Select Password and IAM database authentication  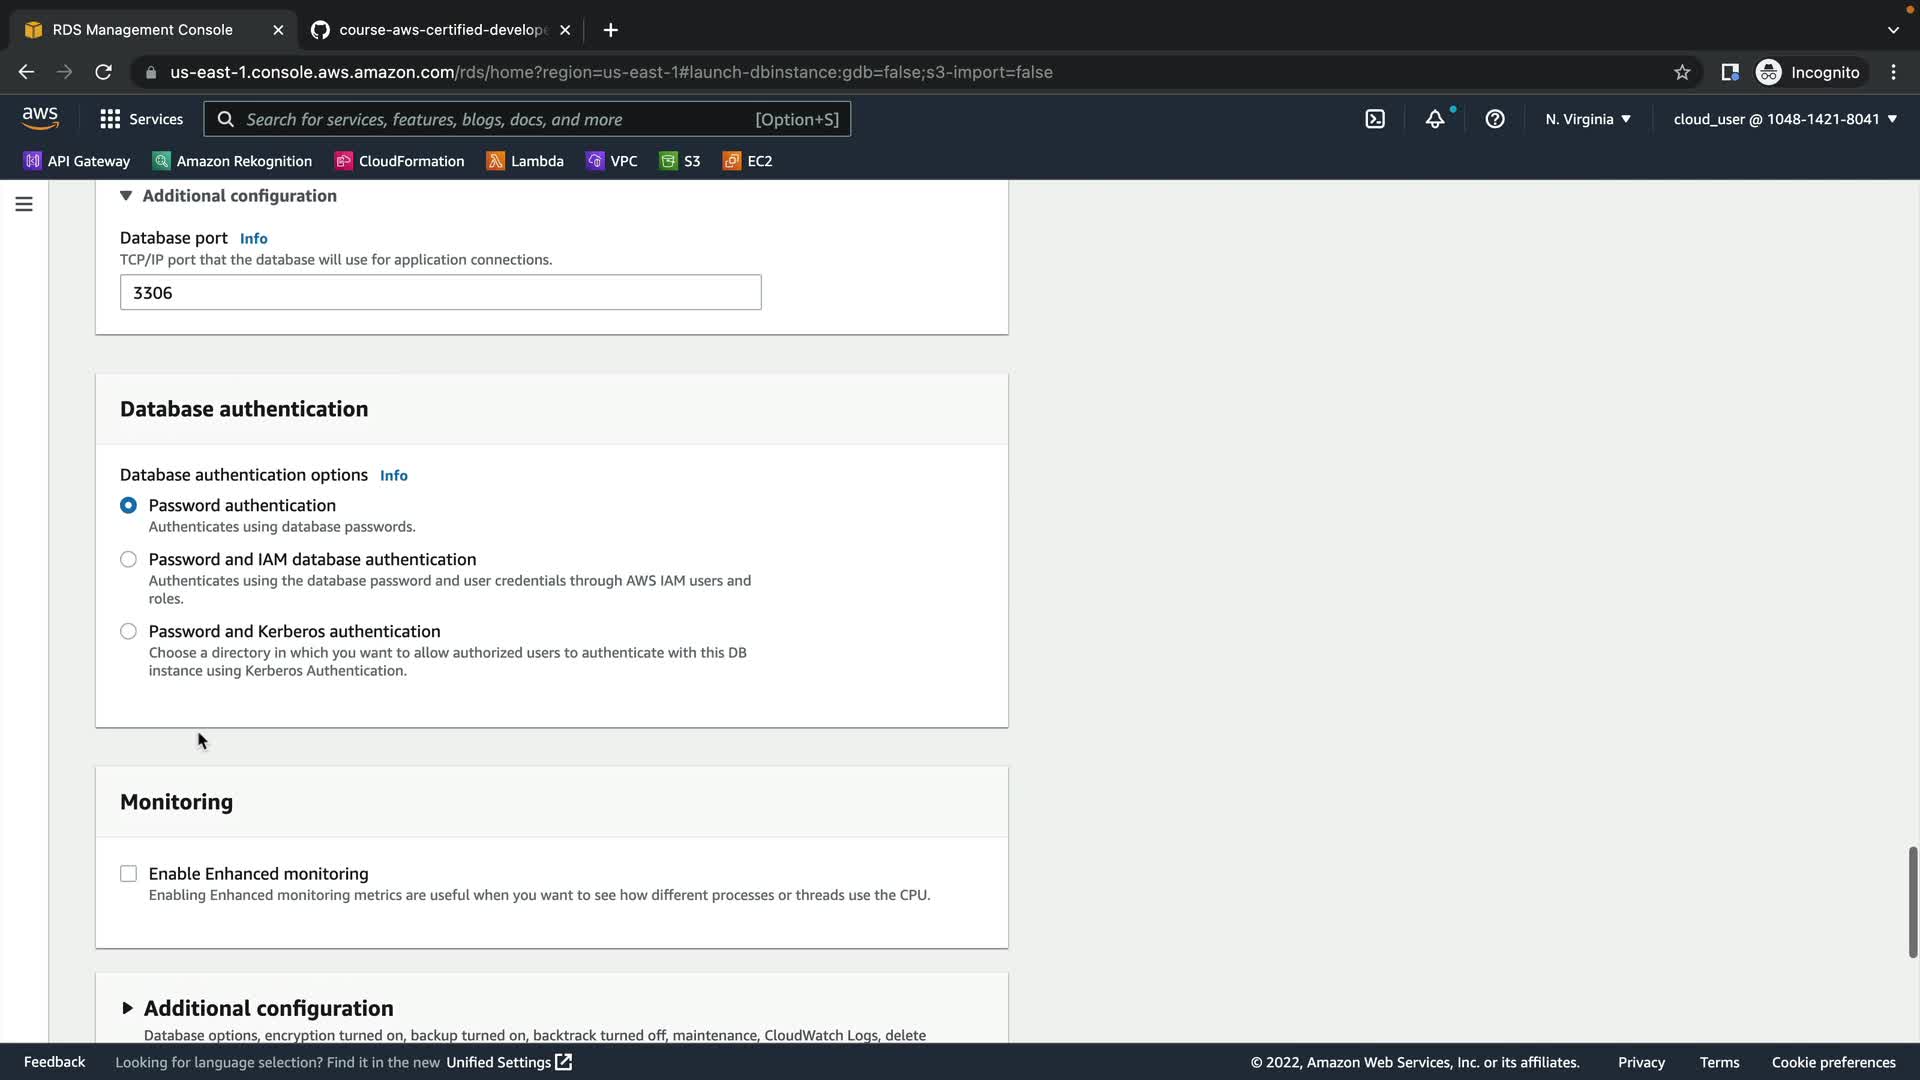tap(128, 560)
